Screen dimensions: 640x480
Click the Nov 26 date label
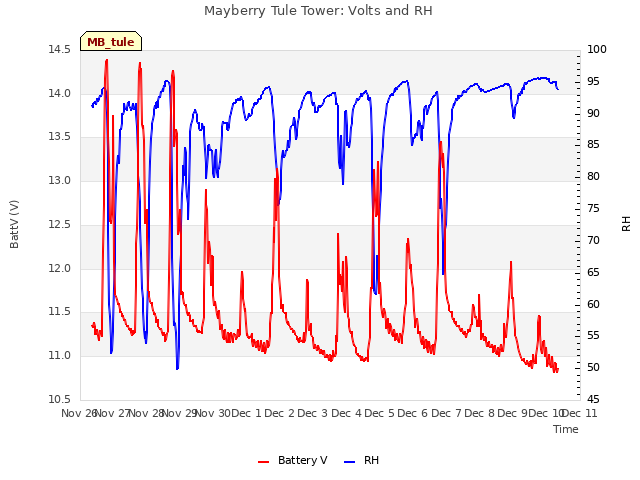[x=79, y=413]
